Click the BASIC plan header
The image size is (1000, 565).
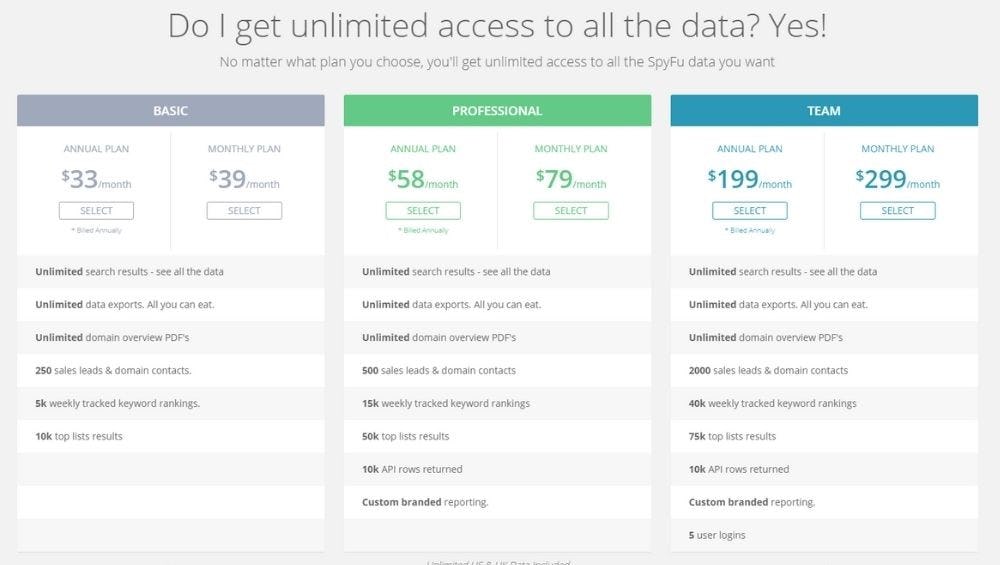[170, 111]
